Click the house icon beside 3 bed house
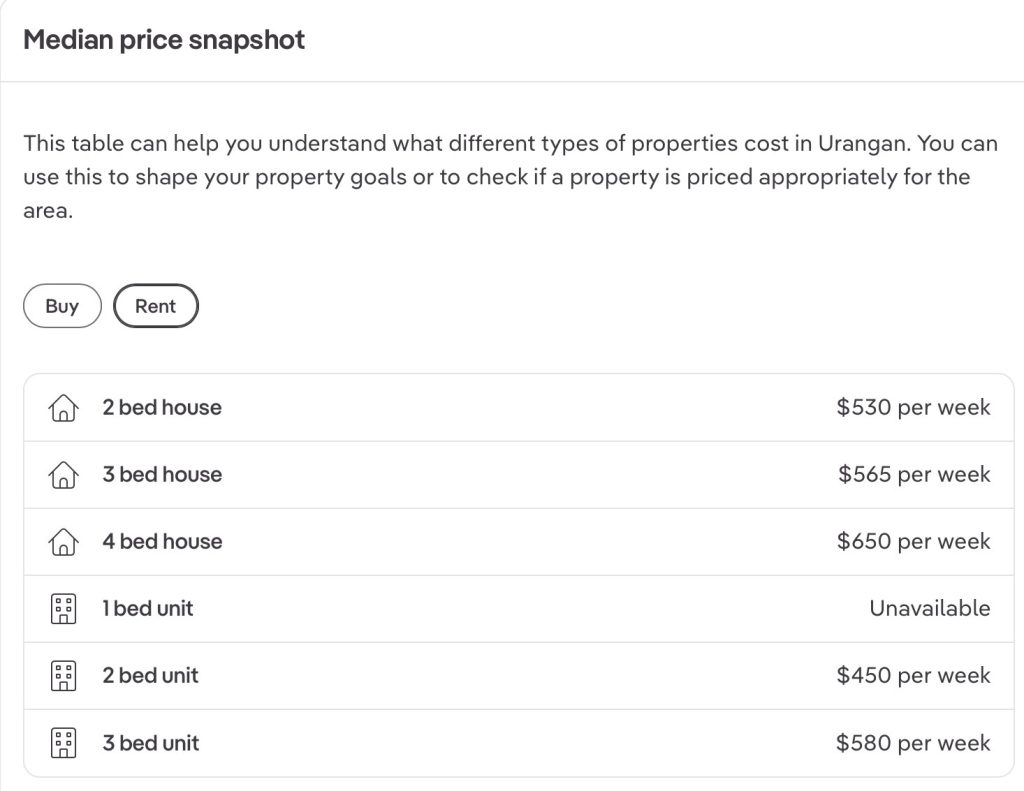 [63, 475]
